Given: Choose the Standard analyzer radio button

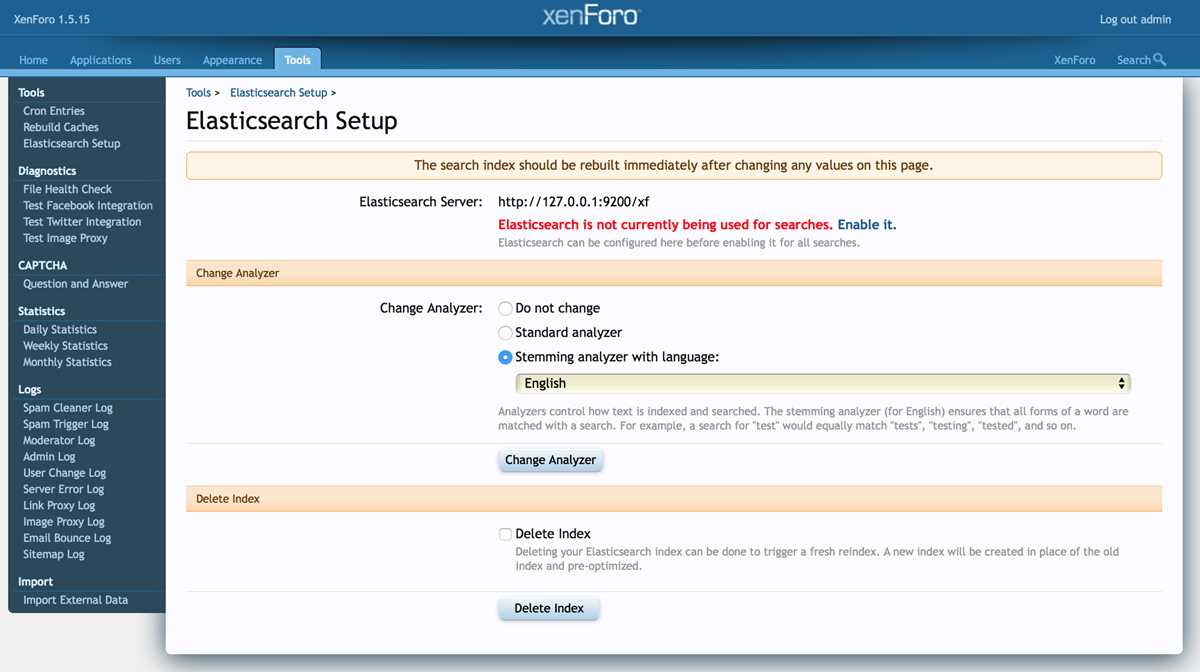Looking at the screenshot, I should point(505,333).
